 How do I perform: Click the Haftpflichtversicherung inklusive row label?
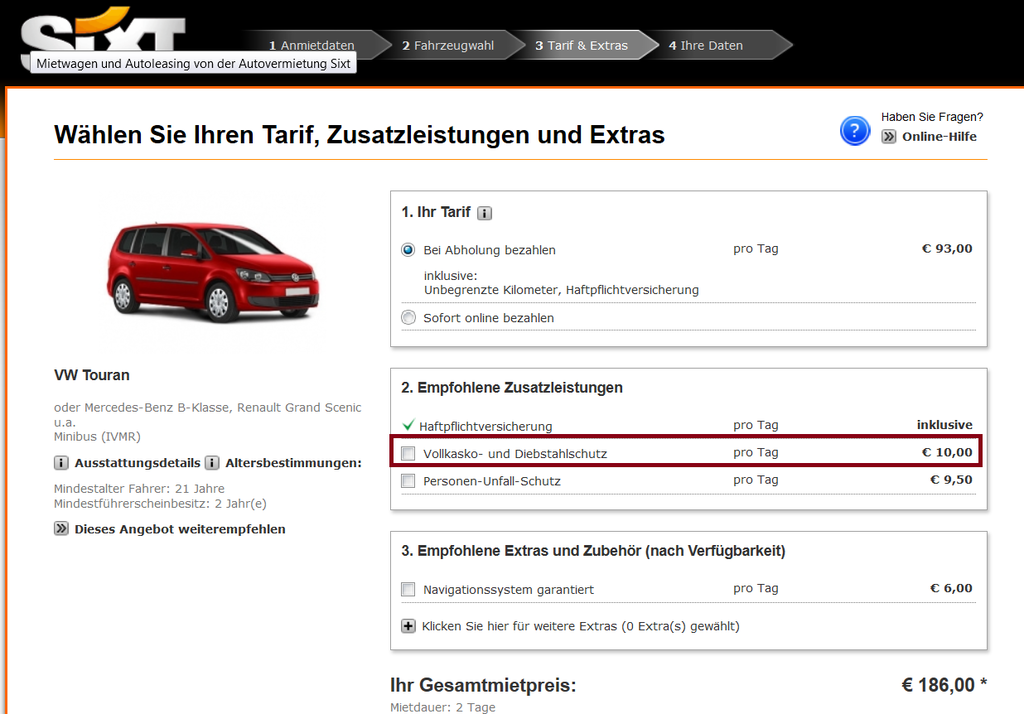[485, 427]
